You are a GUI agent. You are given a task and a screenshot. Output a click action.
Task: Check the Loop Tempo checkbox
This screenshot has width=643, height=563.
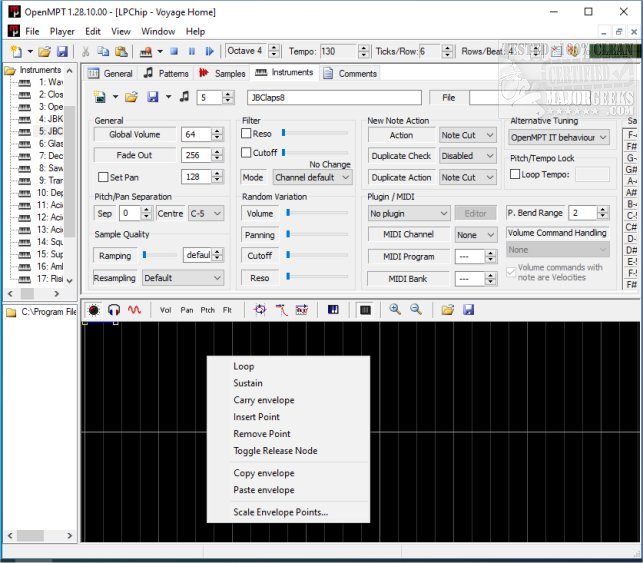[x=515, y=174]
